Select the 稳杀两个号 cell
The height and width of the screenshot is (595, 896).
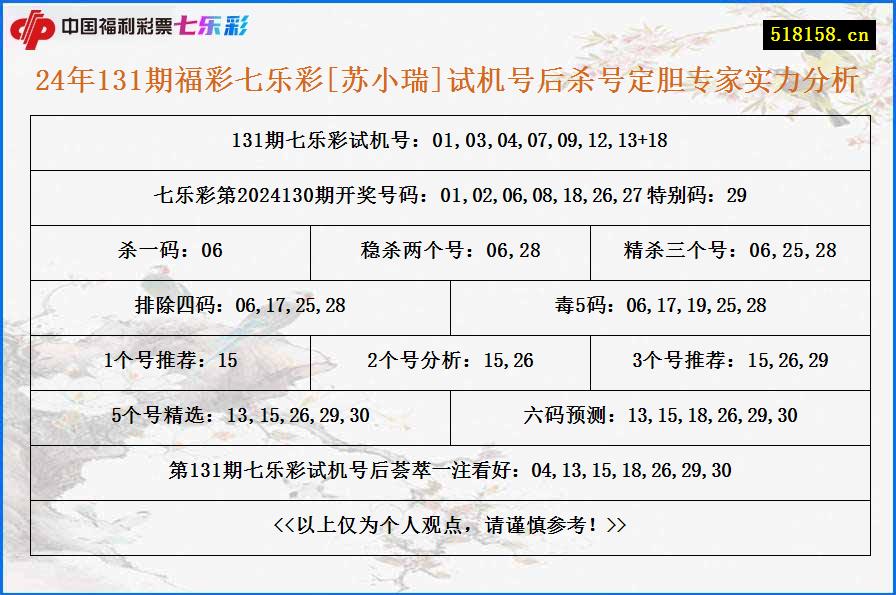click(x=450, y=252)
